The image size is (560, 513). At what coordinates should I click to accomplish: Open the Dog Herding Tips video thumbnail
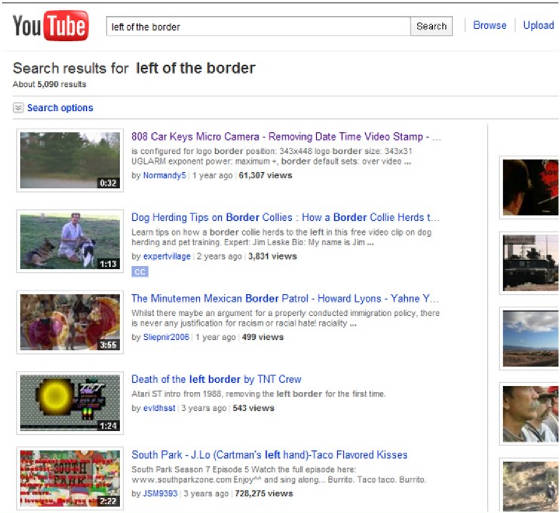tap(70, 241)
